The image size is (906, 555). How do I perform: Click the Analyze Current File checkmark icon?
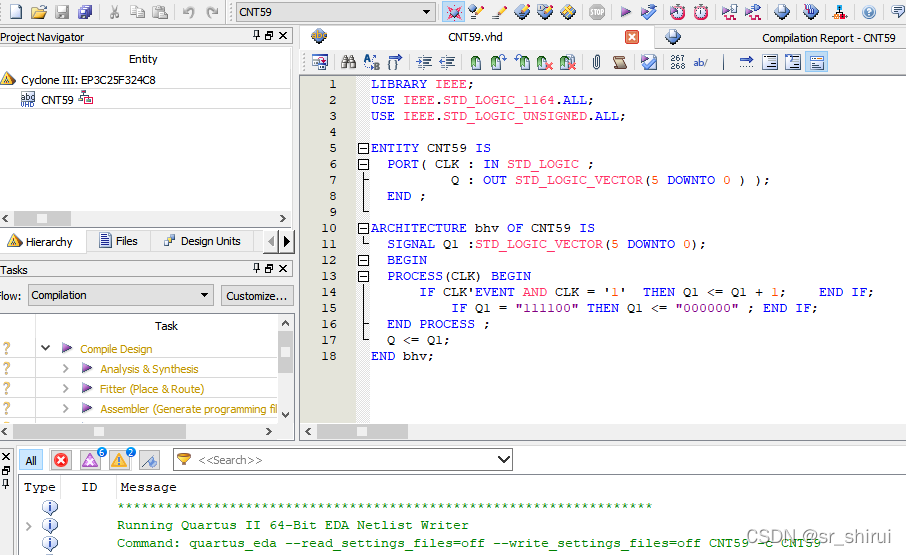pos(648,62)
